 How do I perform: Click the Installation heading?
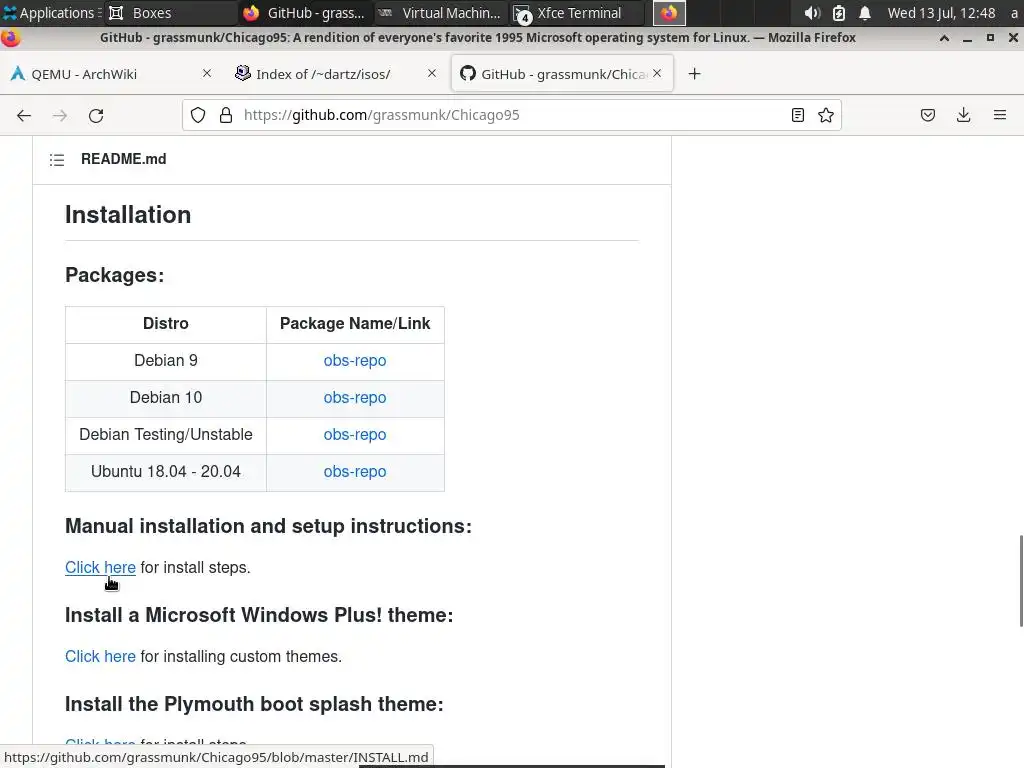128,215
